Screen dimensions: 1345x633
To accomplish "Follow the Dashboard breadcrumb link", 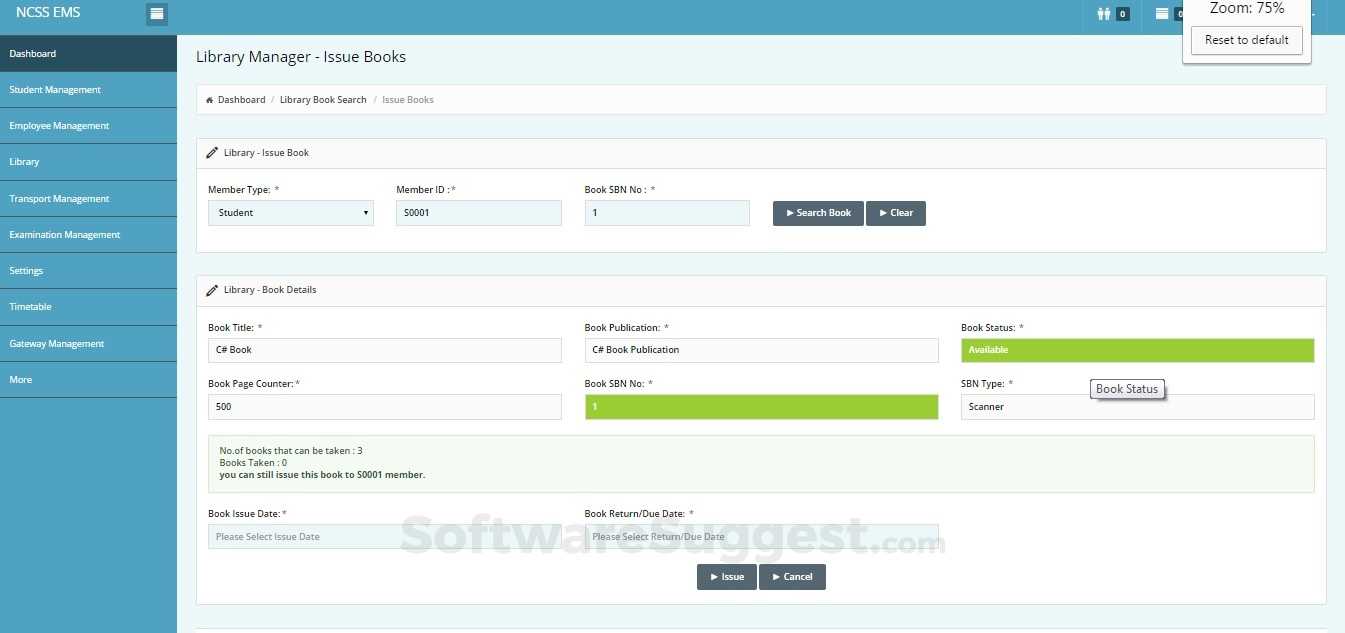I will [242, 100].
